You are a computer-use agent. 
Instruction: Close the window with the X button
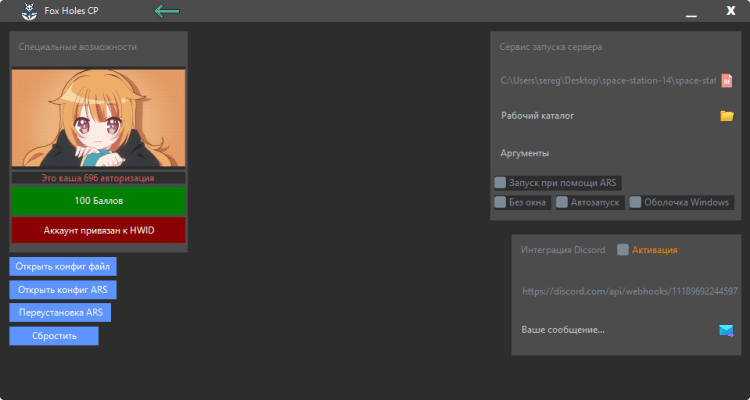(x=730, y=11)
